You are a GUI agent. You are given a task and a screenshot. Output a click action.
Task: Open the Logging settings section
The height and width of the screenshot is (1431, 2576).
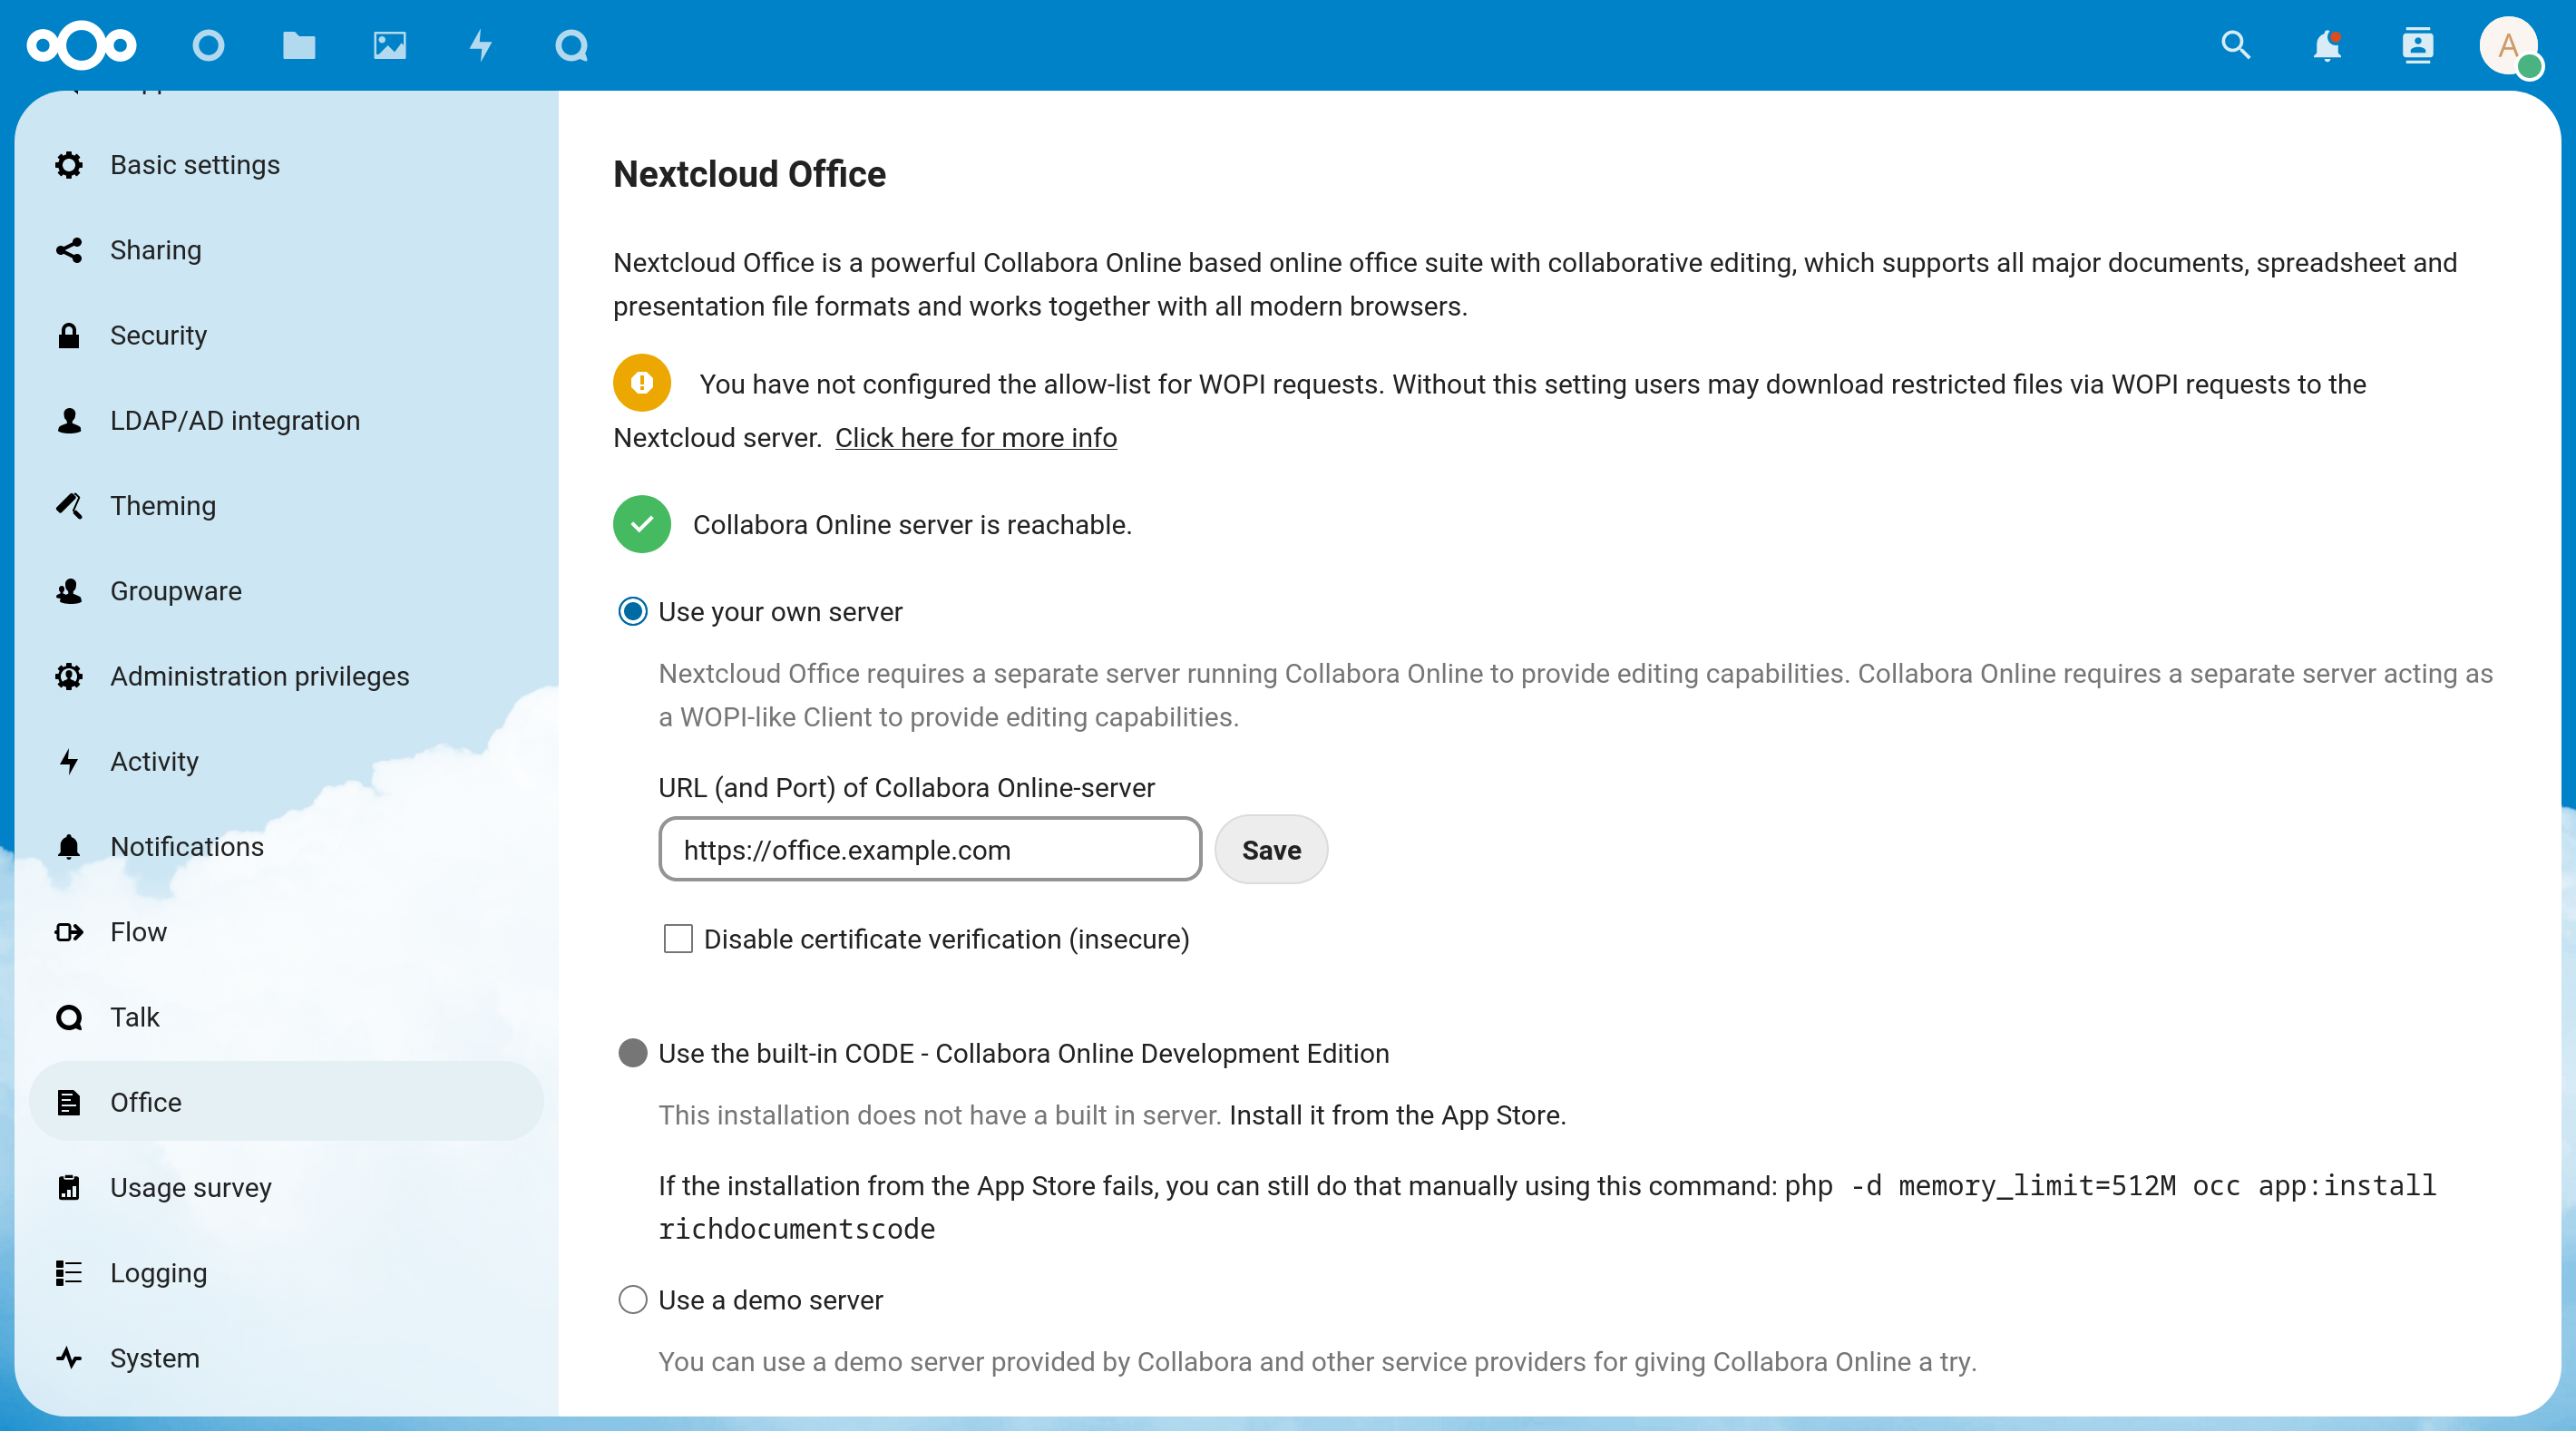pos(159,1272)
